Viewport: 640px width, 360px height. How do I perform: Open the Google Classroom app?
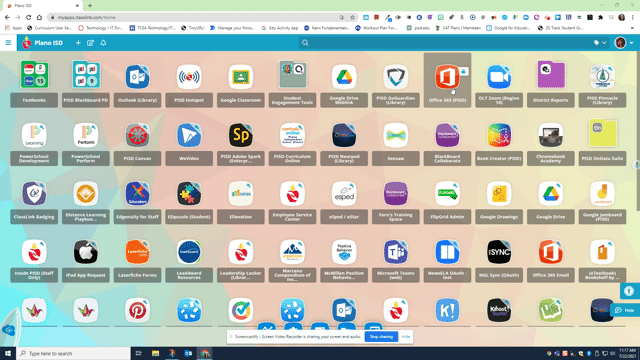tap(240, 84)
